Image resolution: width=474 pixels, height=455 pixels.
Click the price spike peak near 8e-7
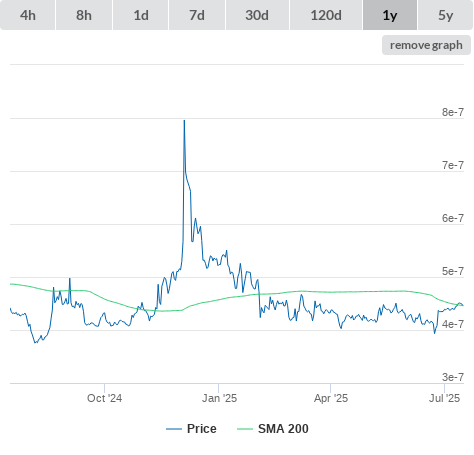point(184,121)
